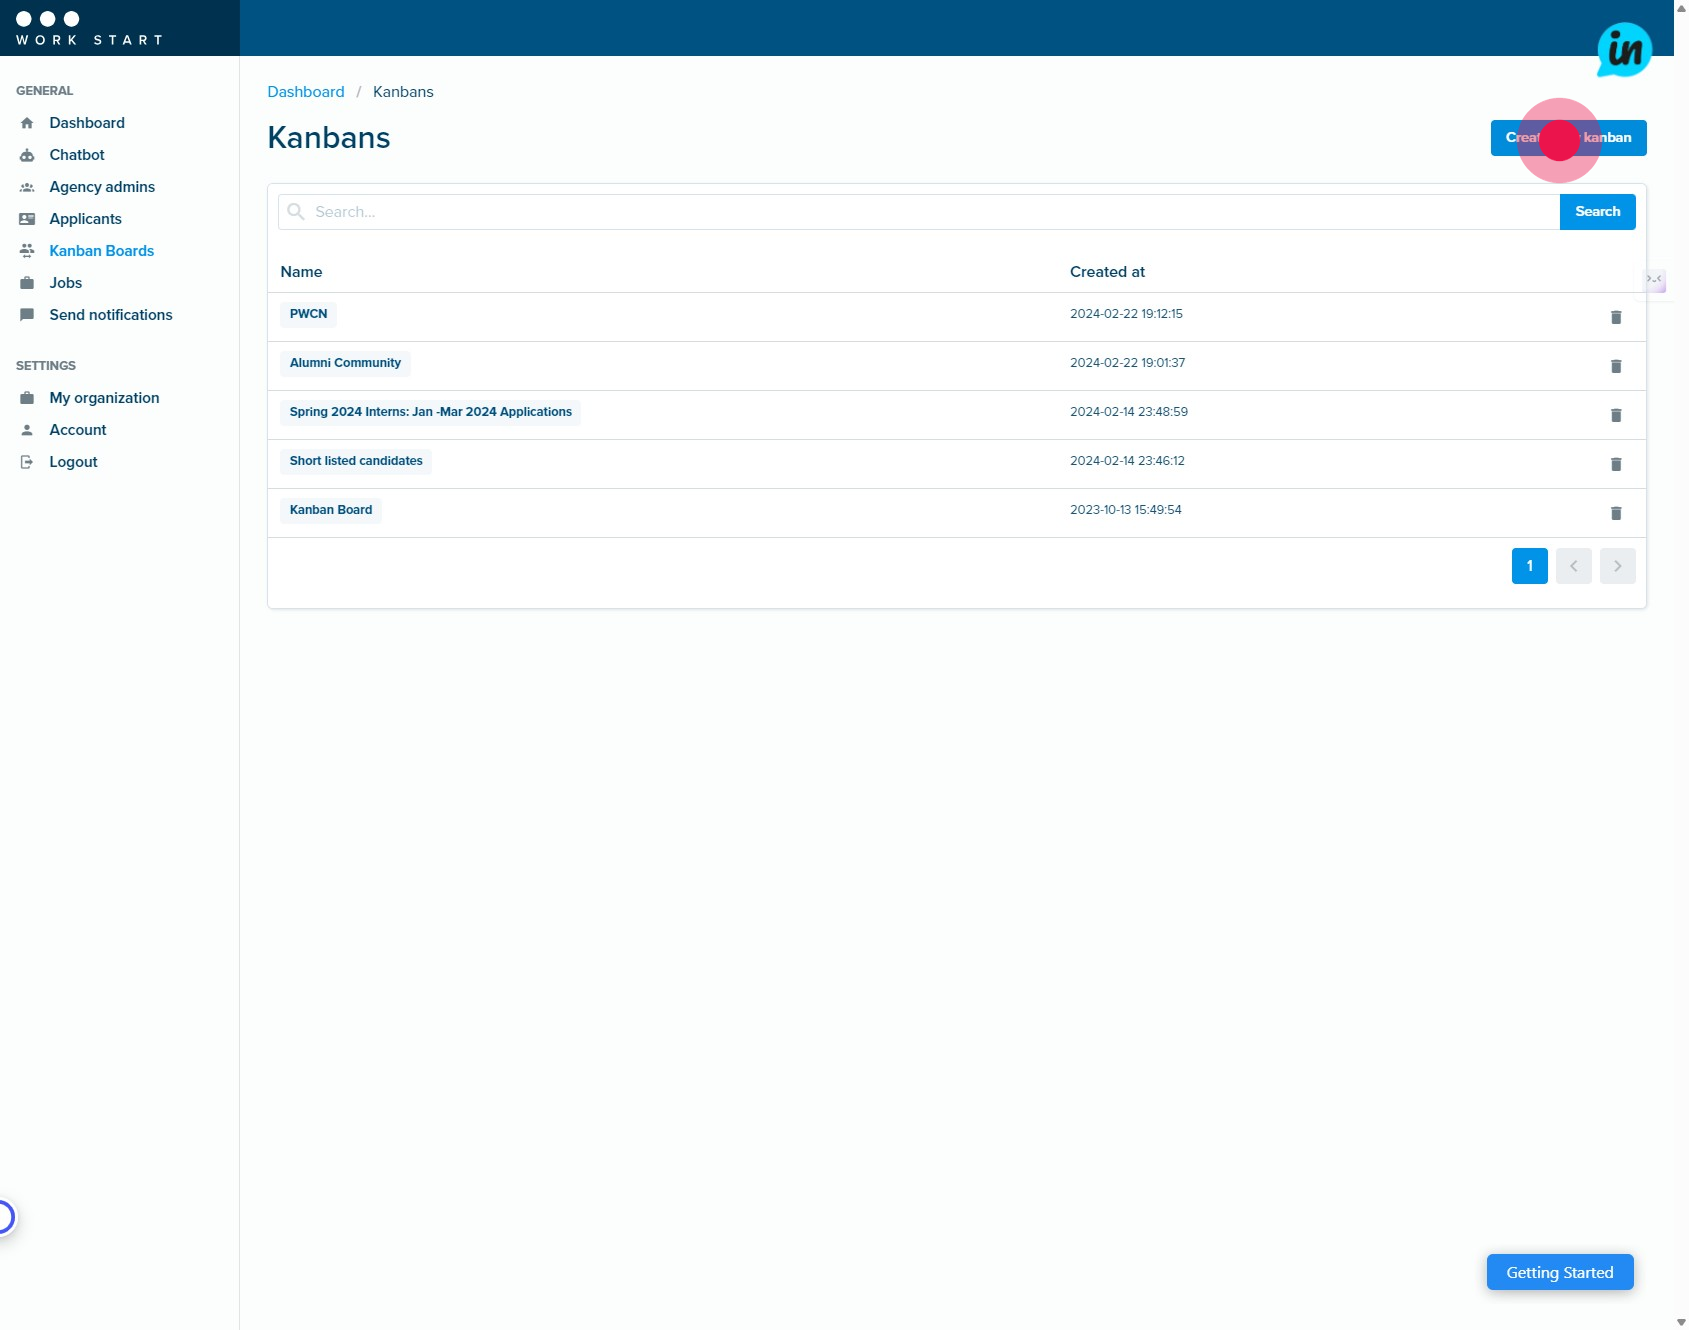Image resolution: width=1689 pixels, height=1330 pixels.
Task: Delete the Short listed candidates board
Action: click(x=1616, y=464)
